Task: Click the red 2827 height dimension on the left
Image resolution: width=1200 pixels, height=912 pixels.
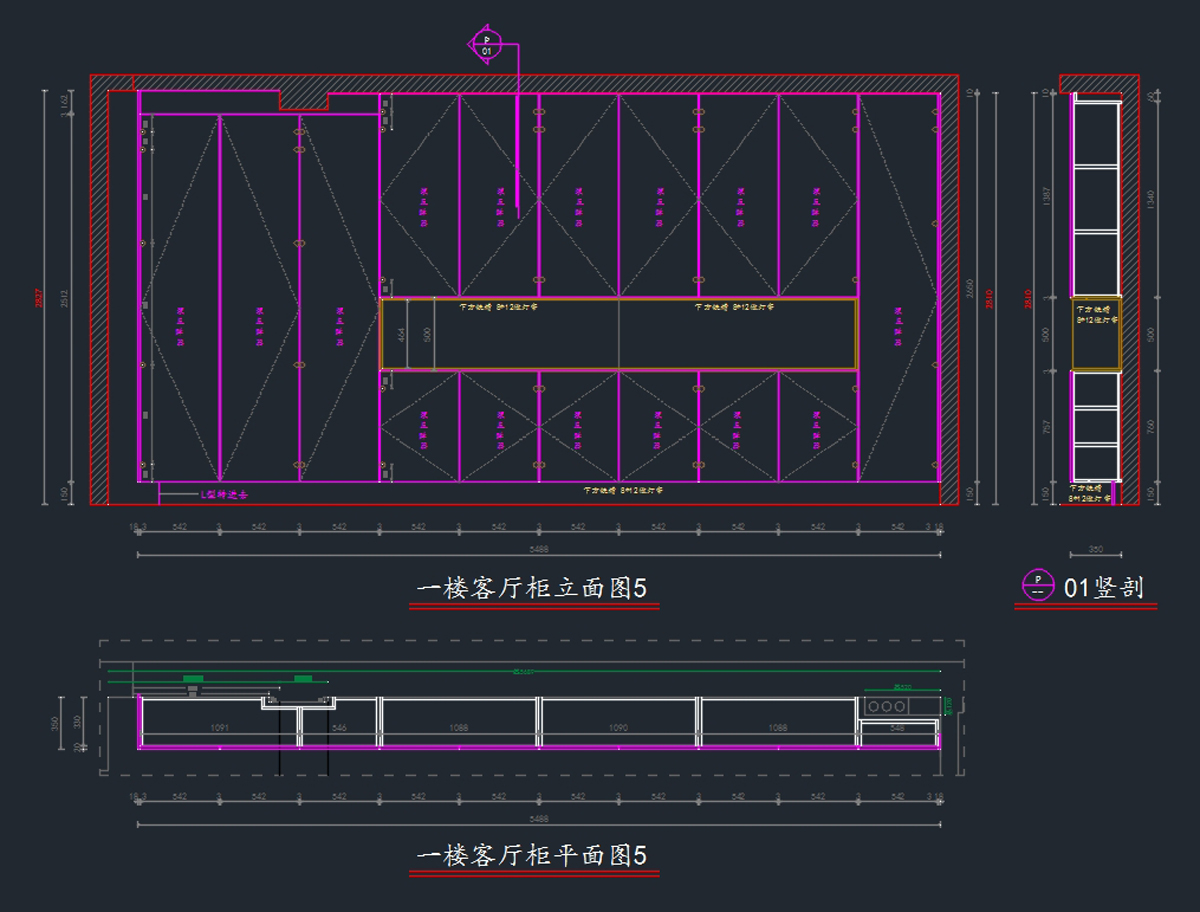Action: (x=40, y=297)
